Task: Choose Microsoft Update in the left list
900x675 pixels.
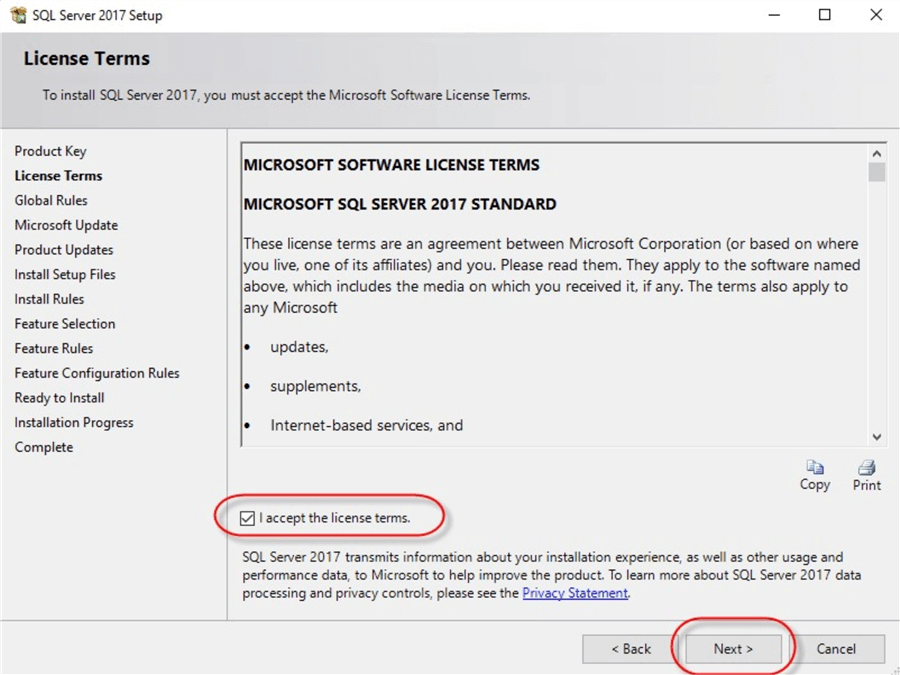Action: pyautogui.click(x=66, y=225)
